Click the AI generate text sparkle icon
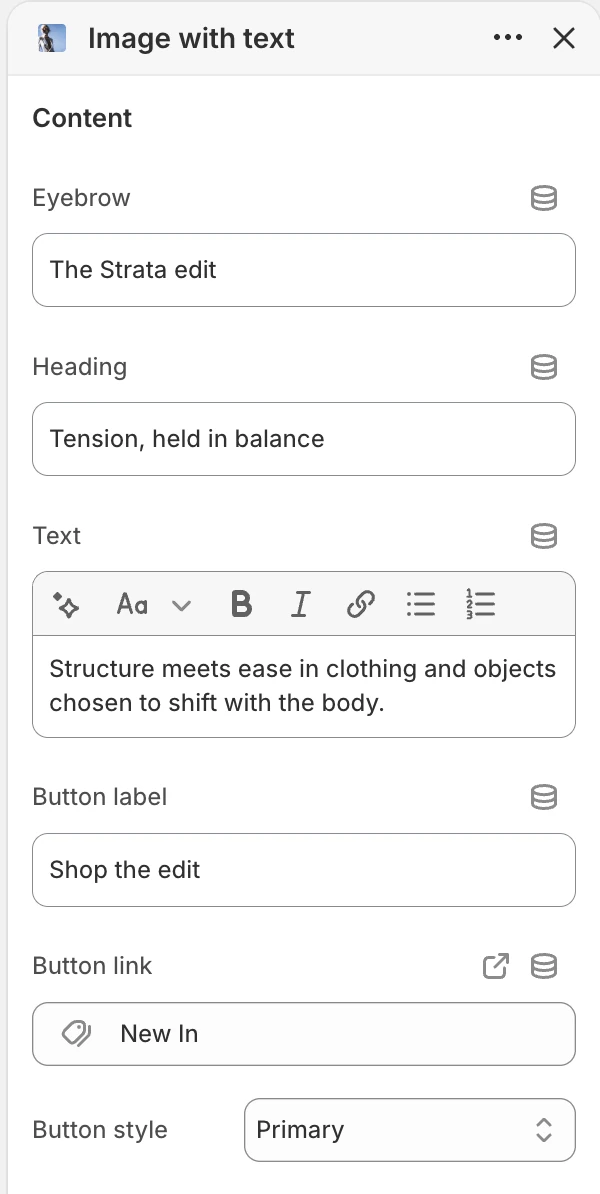The width and height of the screenshot is (600, 1194). [x=66, y=605]
